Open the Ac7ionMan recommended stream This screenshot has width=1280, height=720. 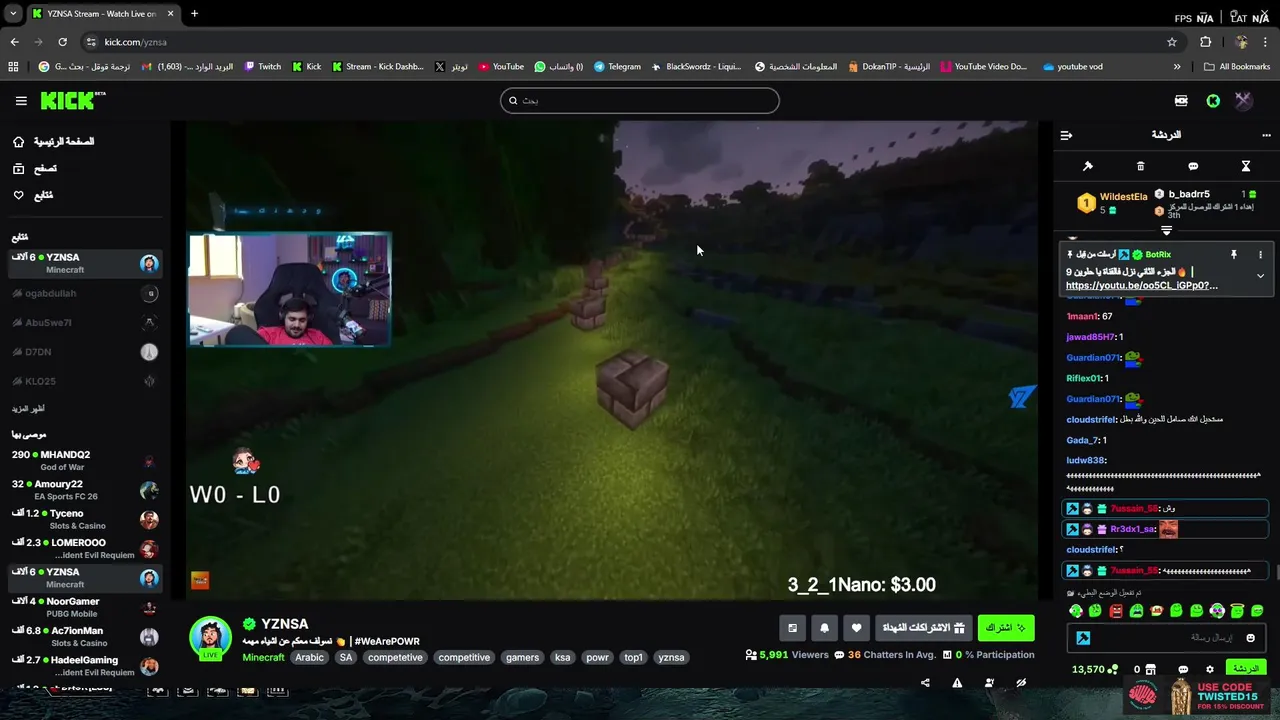85,637
